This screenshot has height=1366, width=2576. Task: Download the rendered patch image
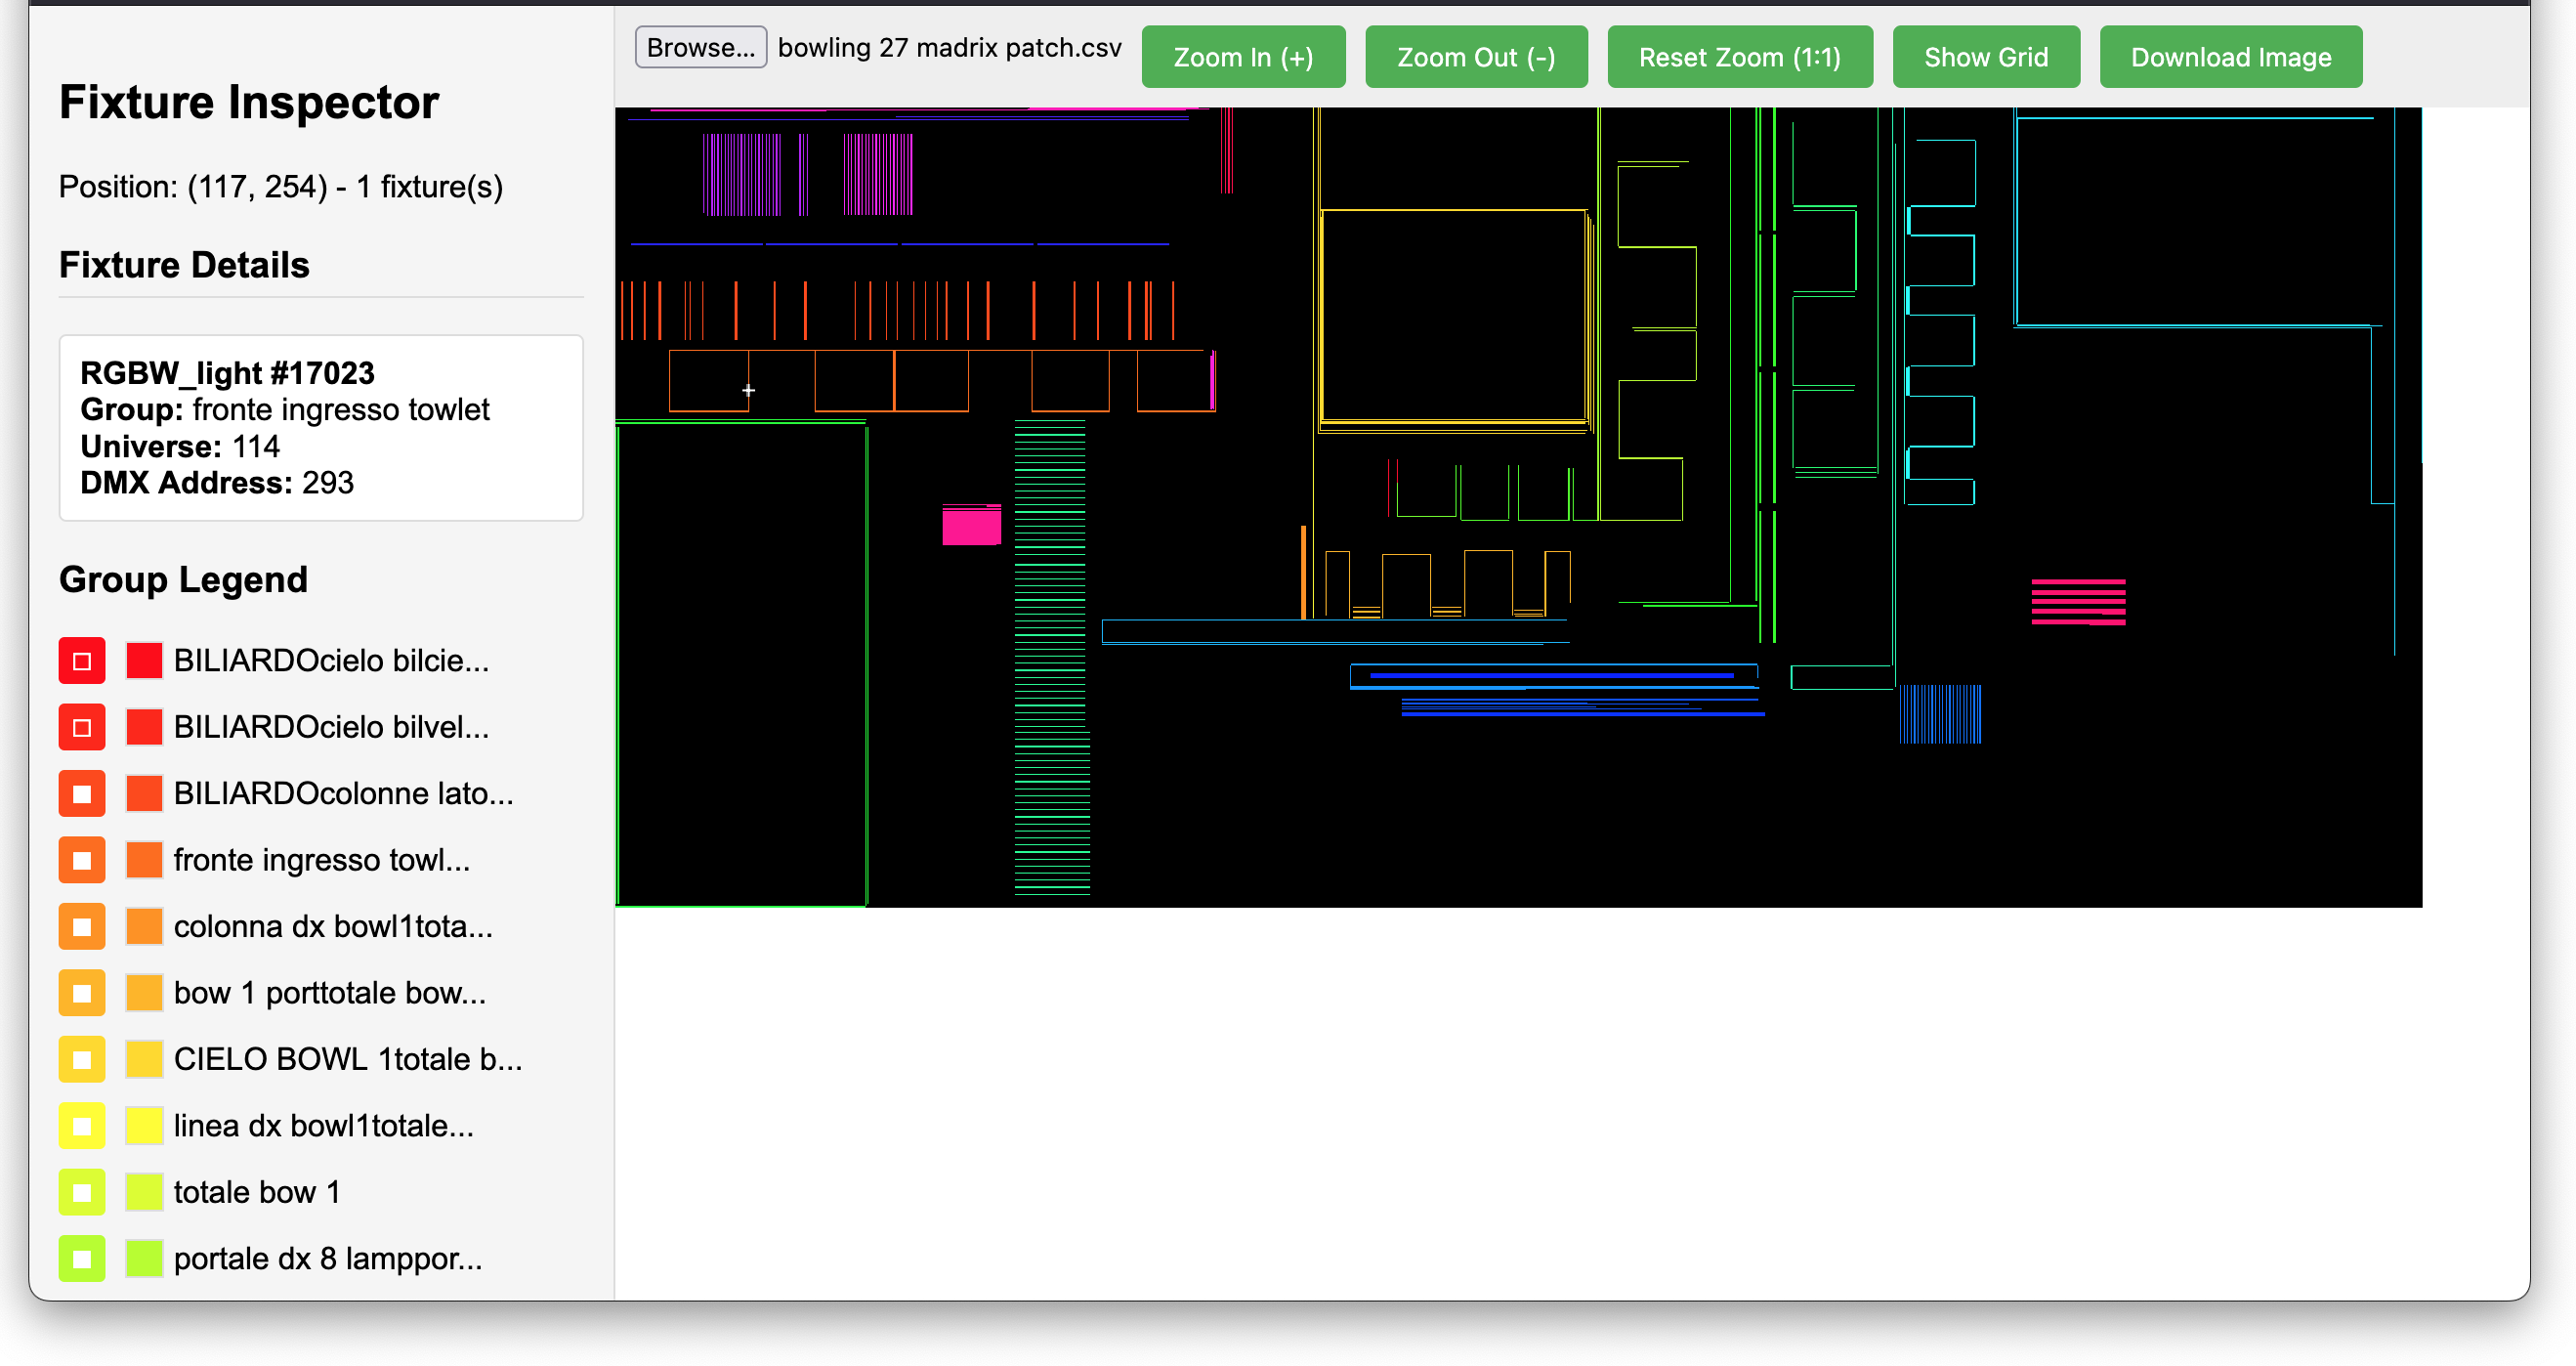pyautogui.click(x=2230, y=57)
